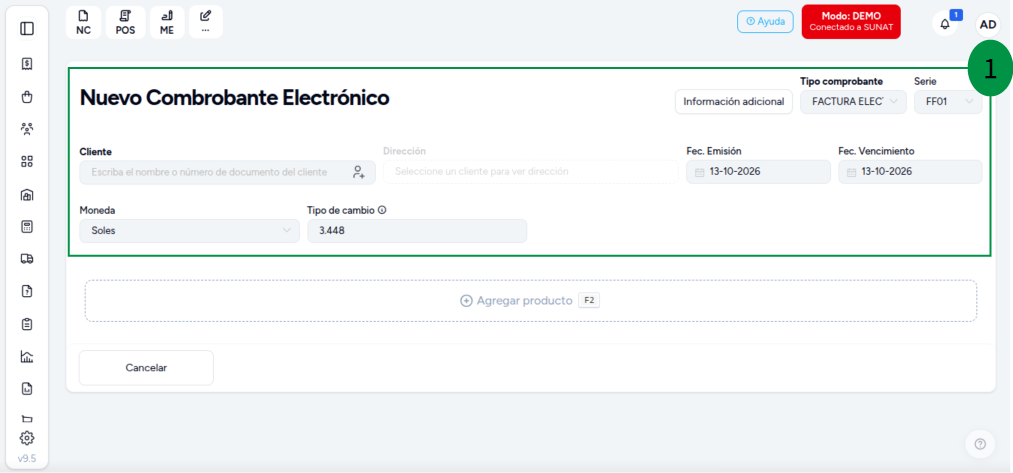The width and height of the screenshot is (1013, 473).
Task: Click the F2 shortcut key badge
Action: point(589,300)
